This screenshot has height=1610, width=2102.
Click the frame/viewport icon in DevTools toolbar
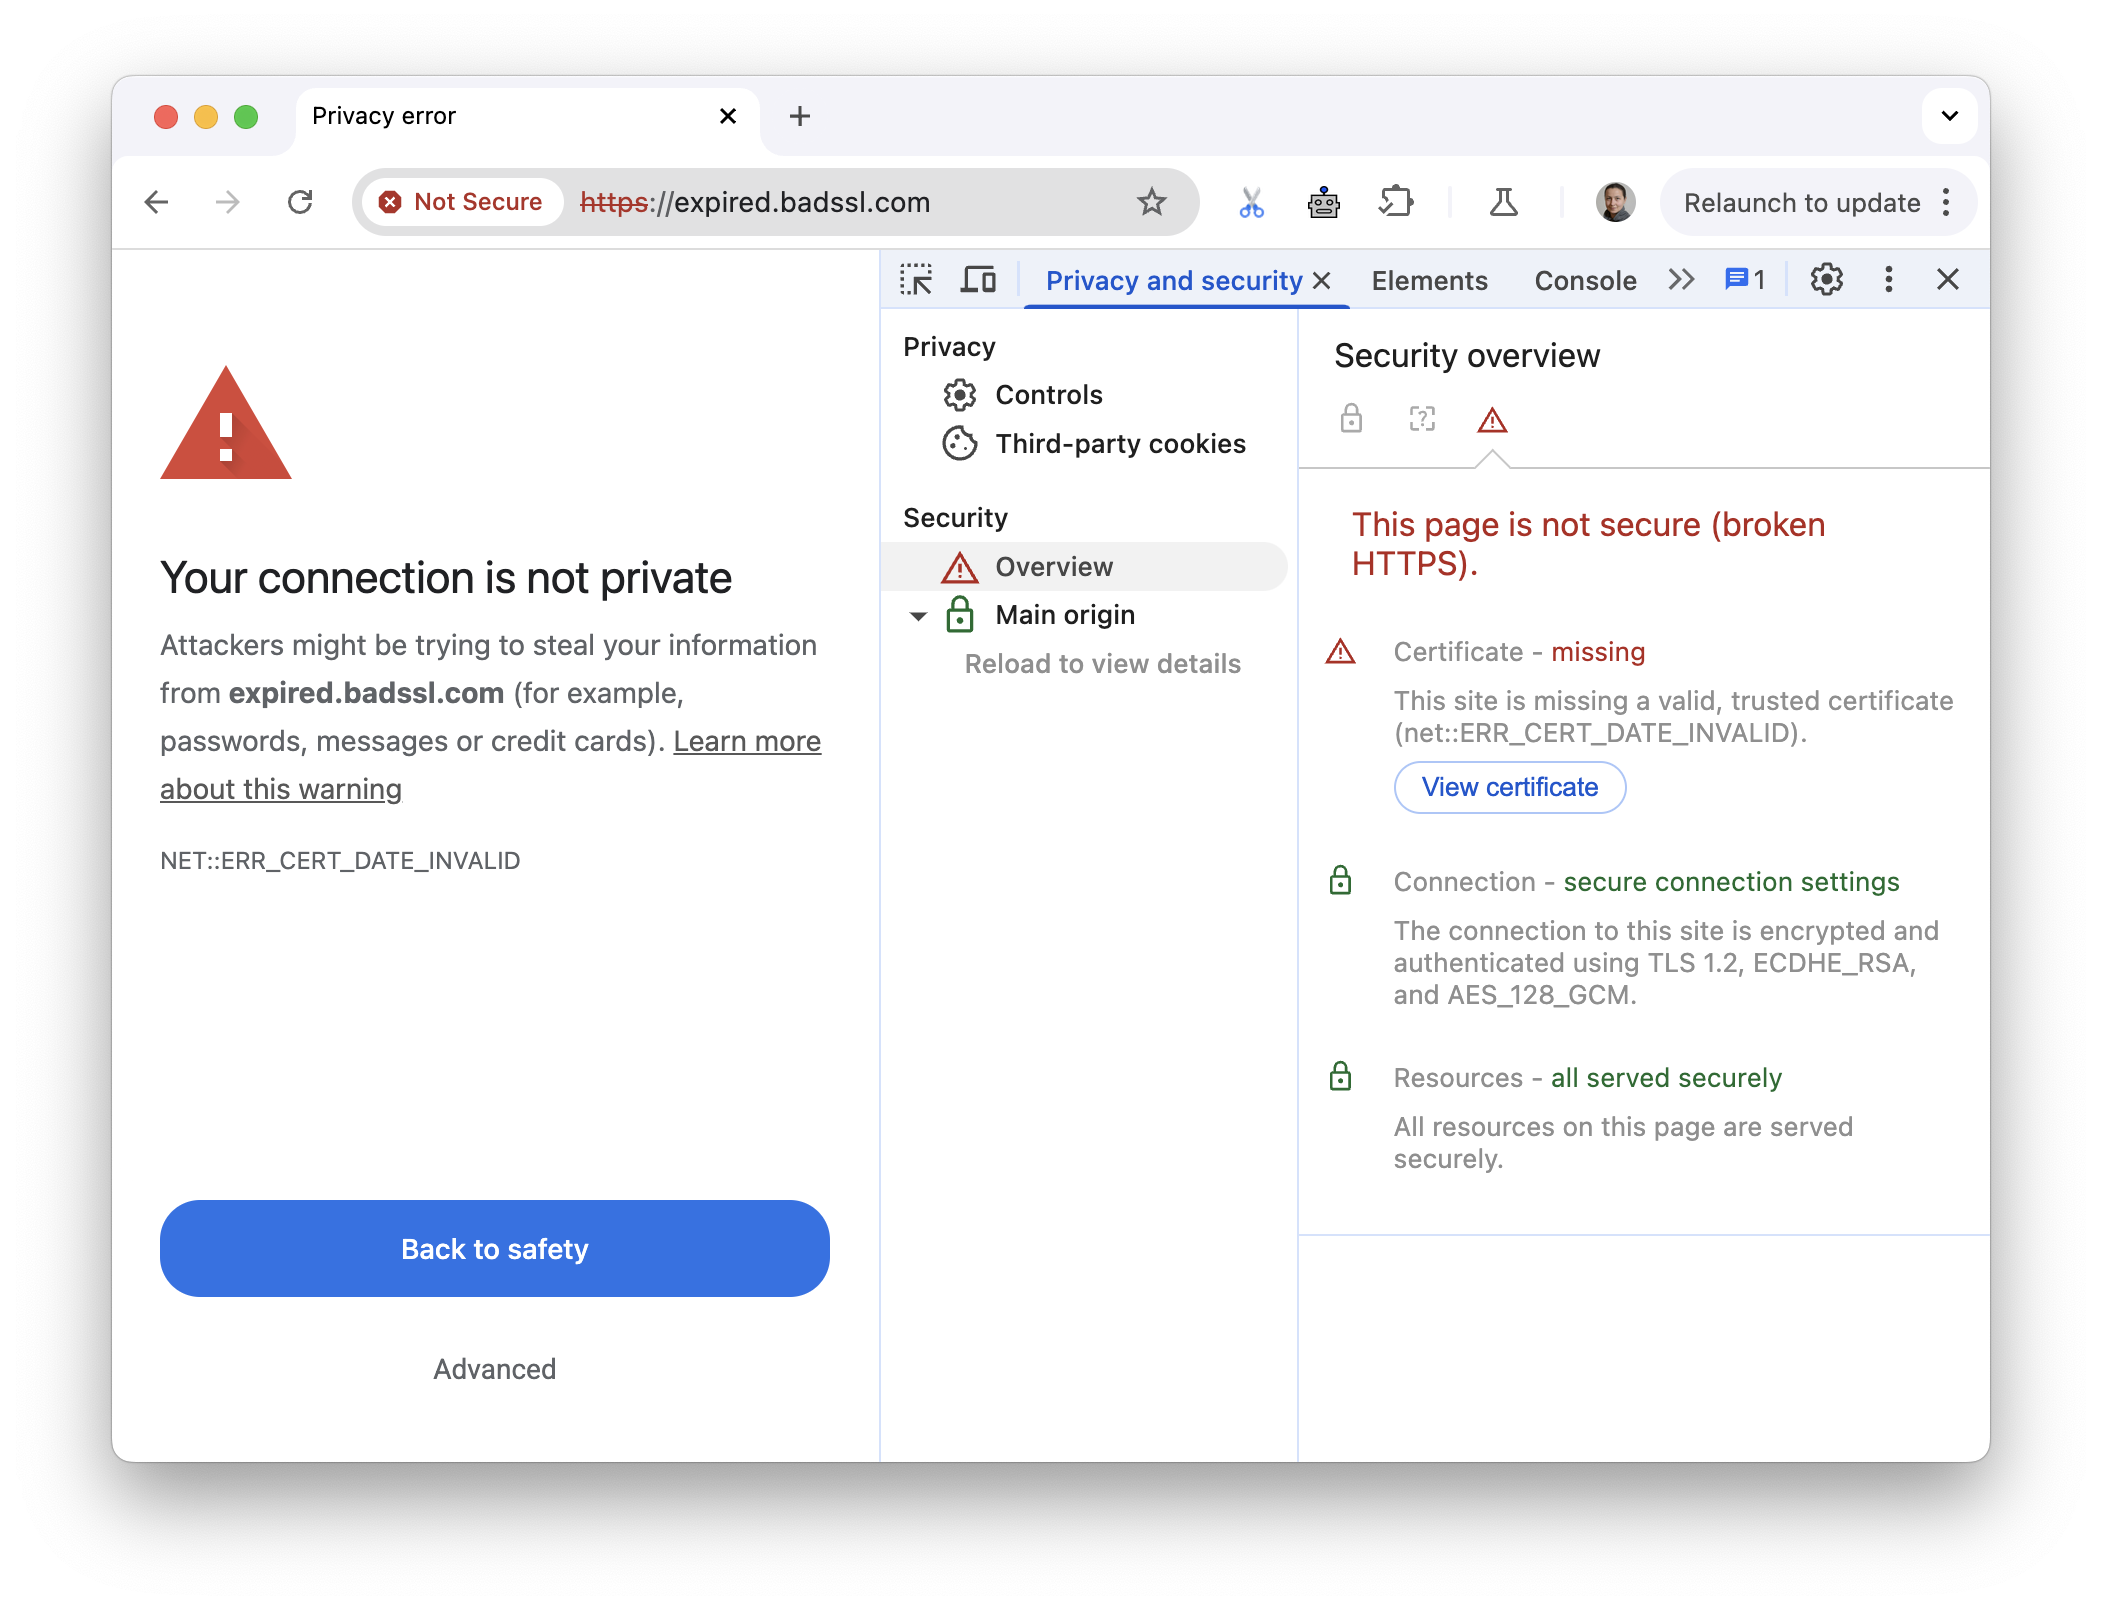point(979,279)
